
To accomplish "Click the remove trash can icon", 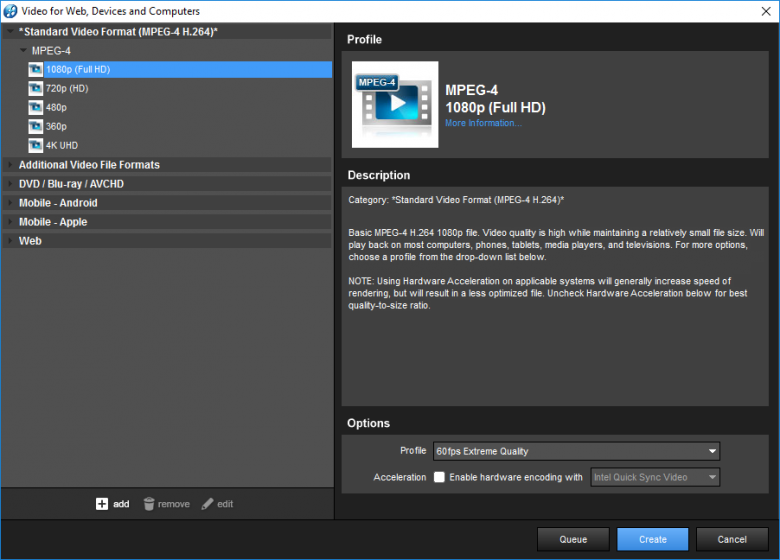I will click(149, 504).
